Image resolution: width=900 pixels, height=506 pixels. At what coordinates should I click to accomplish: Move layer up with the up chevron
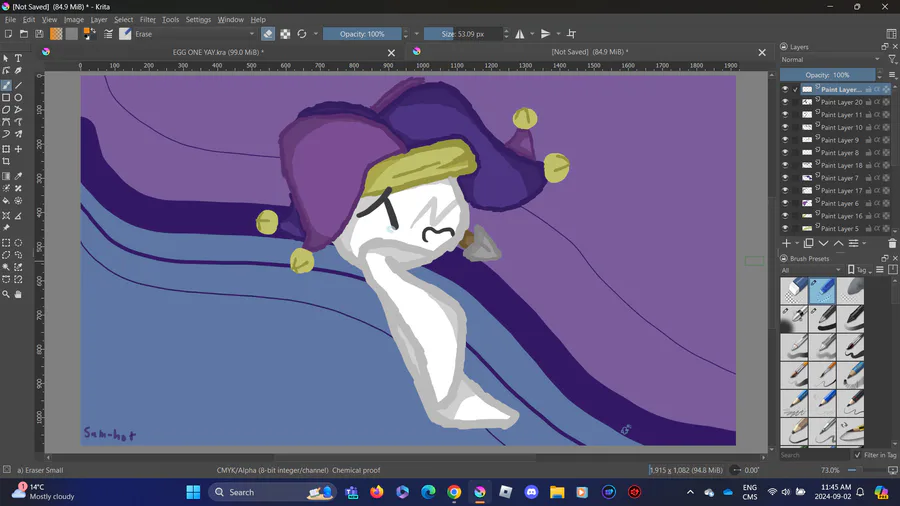point(839,243)
